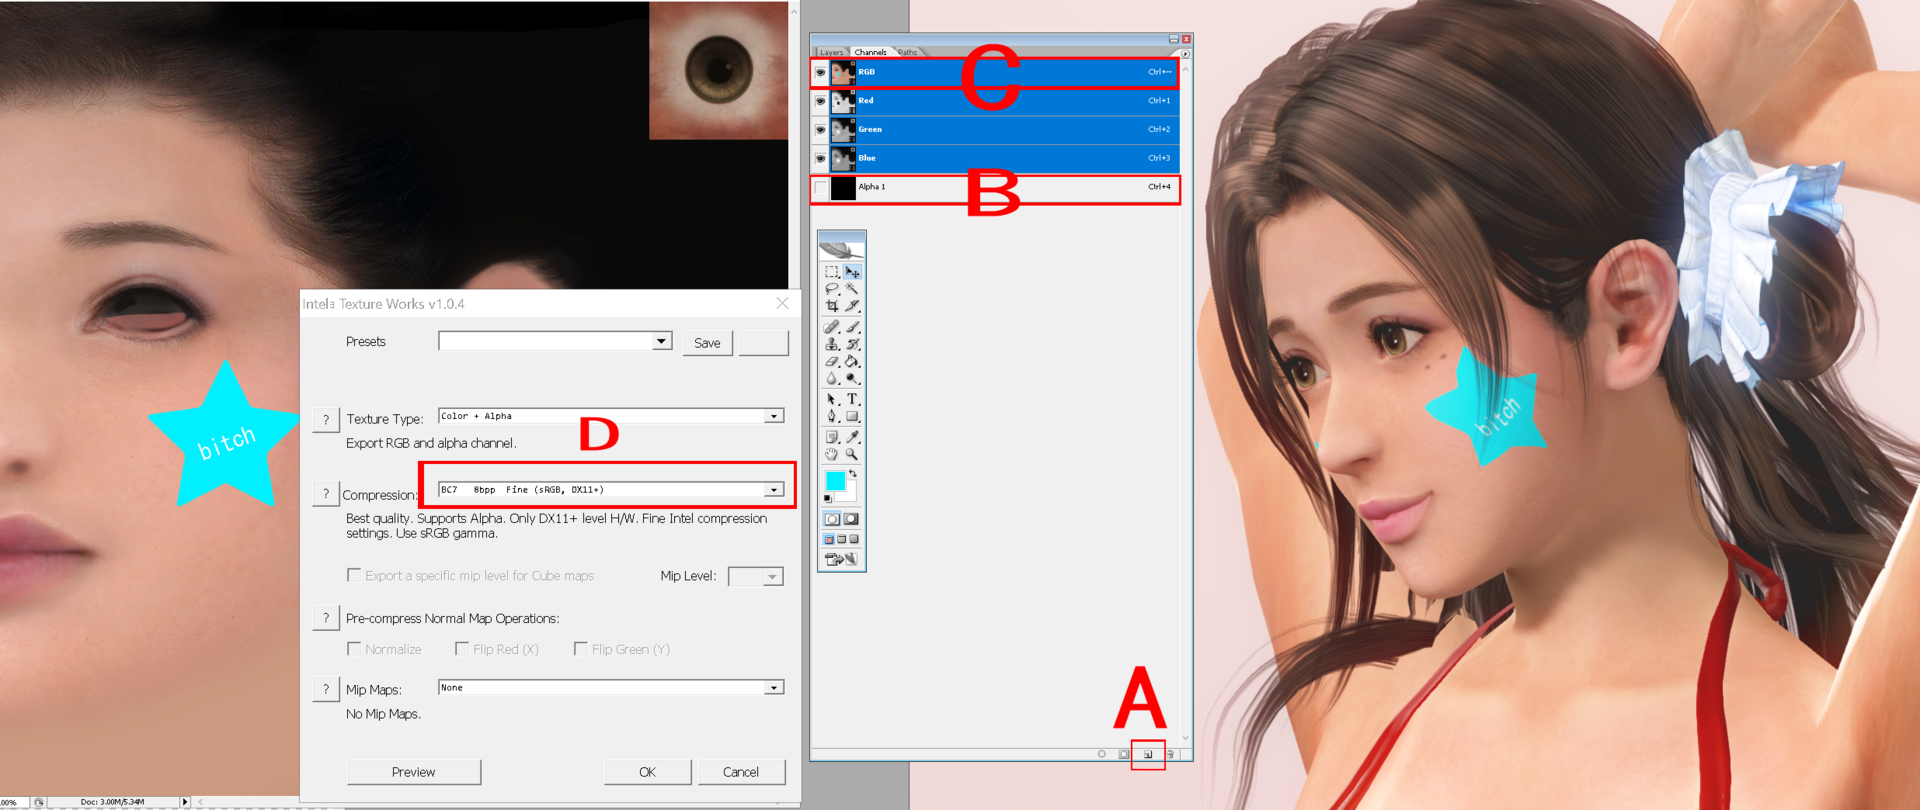Show the Alpha 1 channel visibility
This screenshot has width=1920, height=810.
click(x=820, y=187)
